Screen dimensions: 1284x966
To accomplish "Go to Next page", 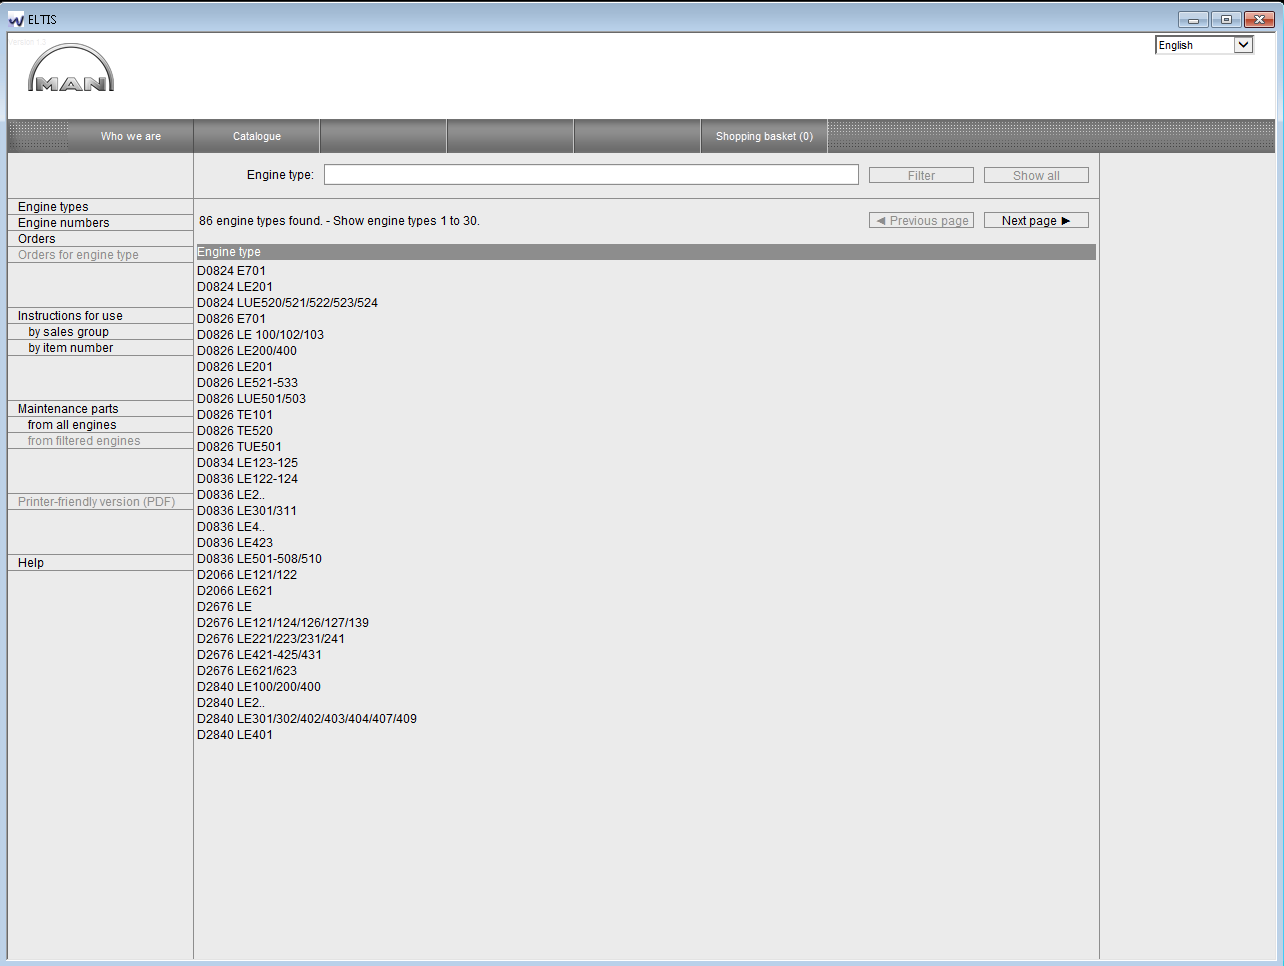I will click(x=1036, y=220).
